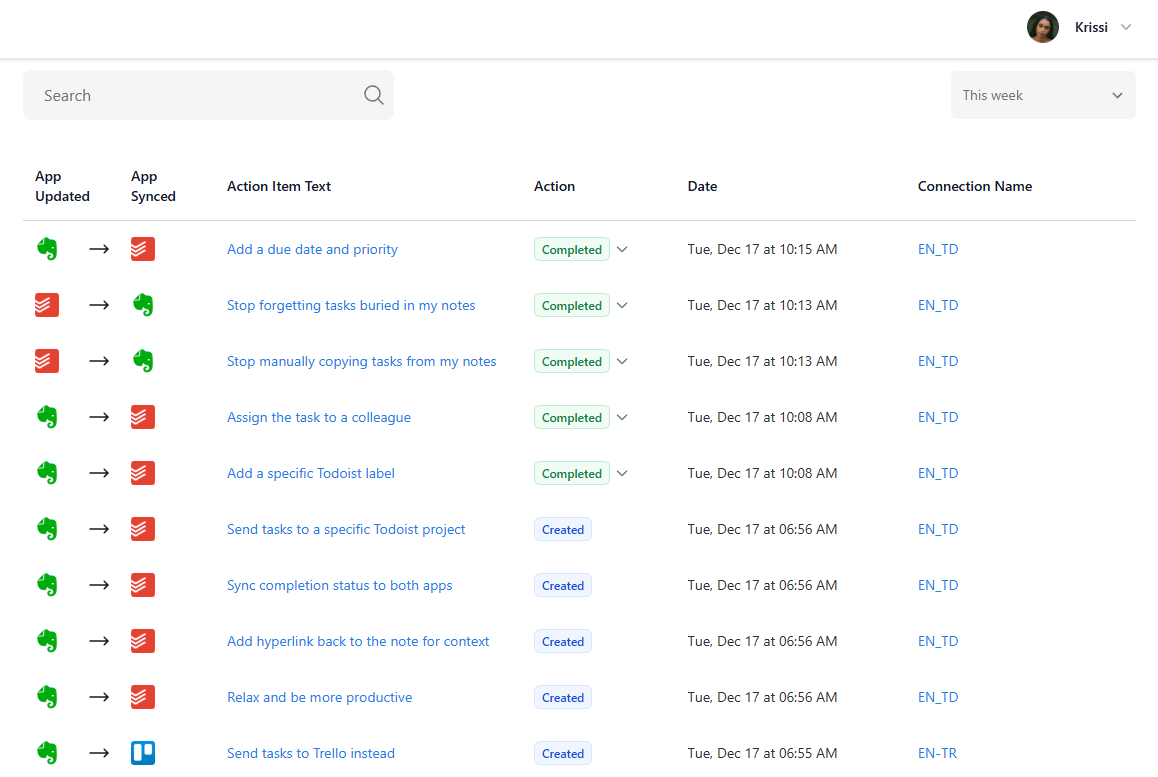Click Todoist icon in 'Assign the task' row
The image size is (1158, 777).
pyautogui.click(x=143, y=417)
